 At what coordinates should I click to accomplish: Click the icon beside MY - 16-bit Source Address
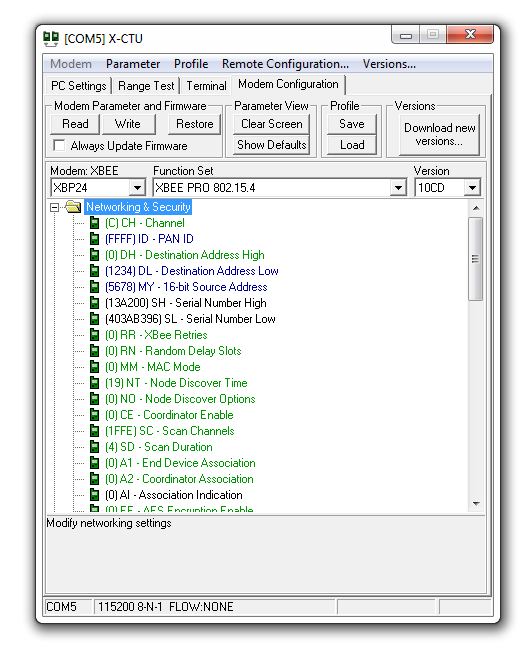95,287
